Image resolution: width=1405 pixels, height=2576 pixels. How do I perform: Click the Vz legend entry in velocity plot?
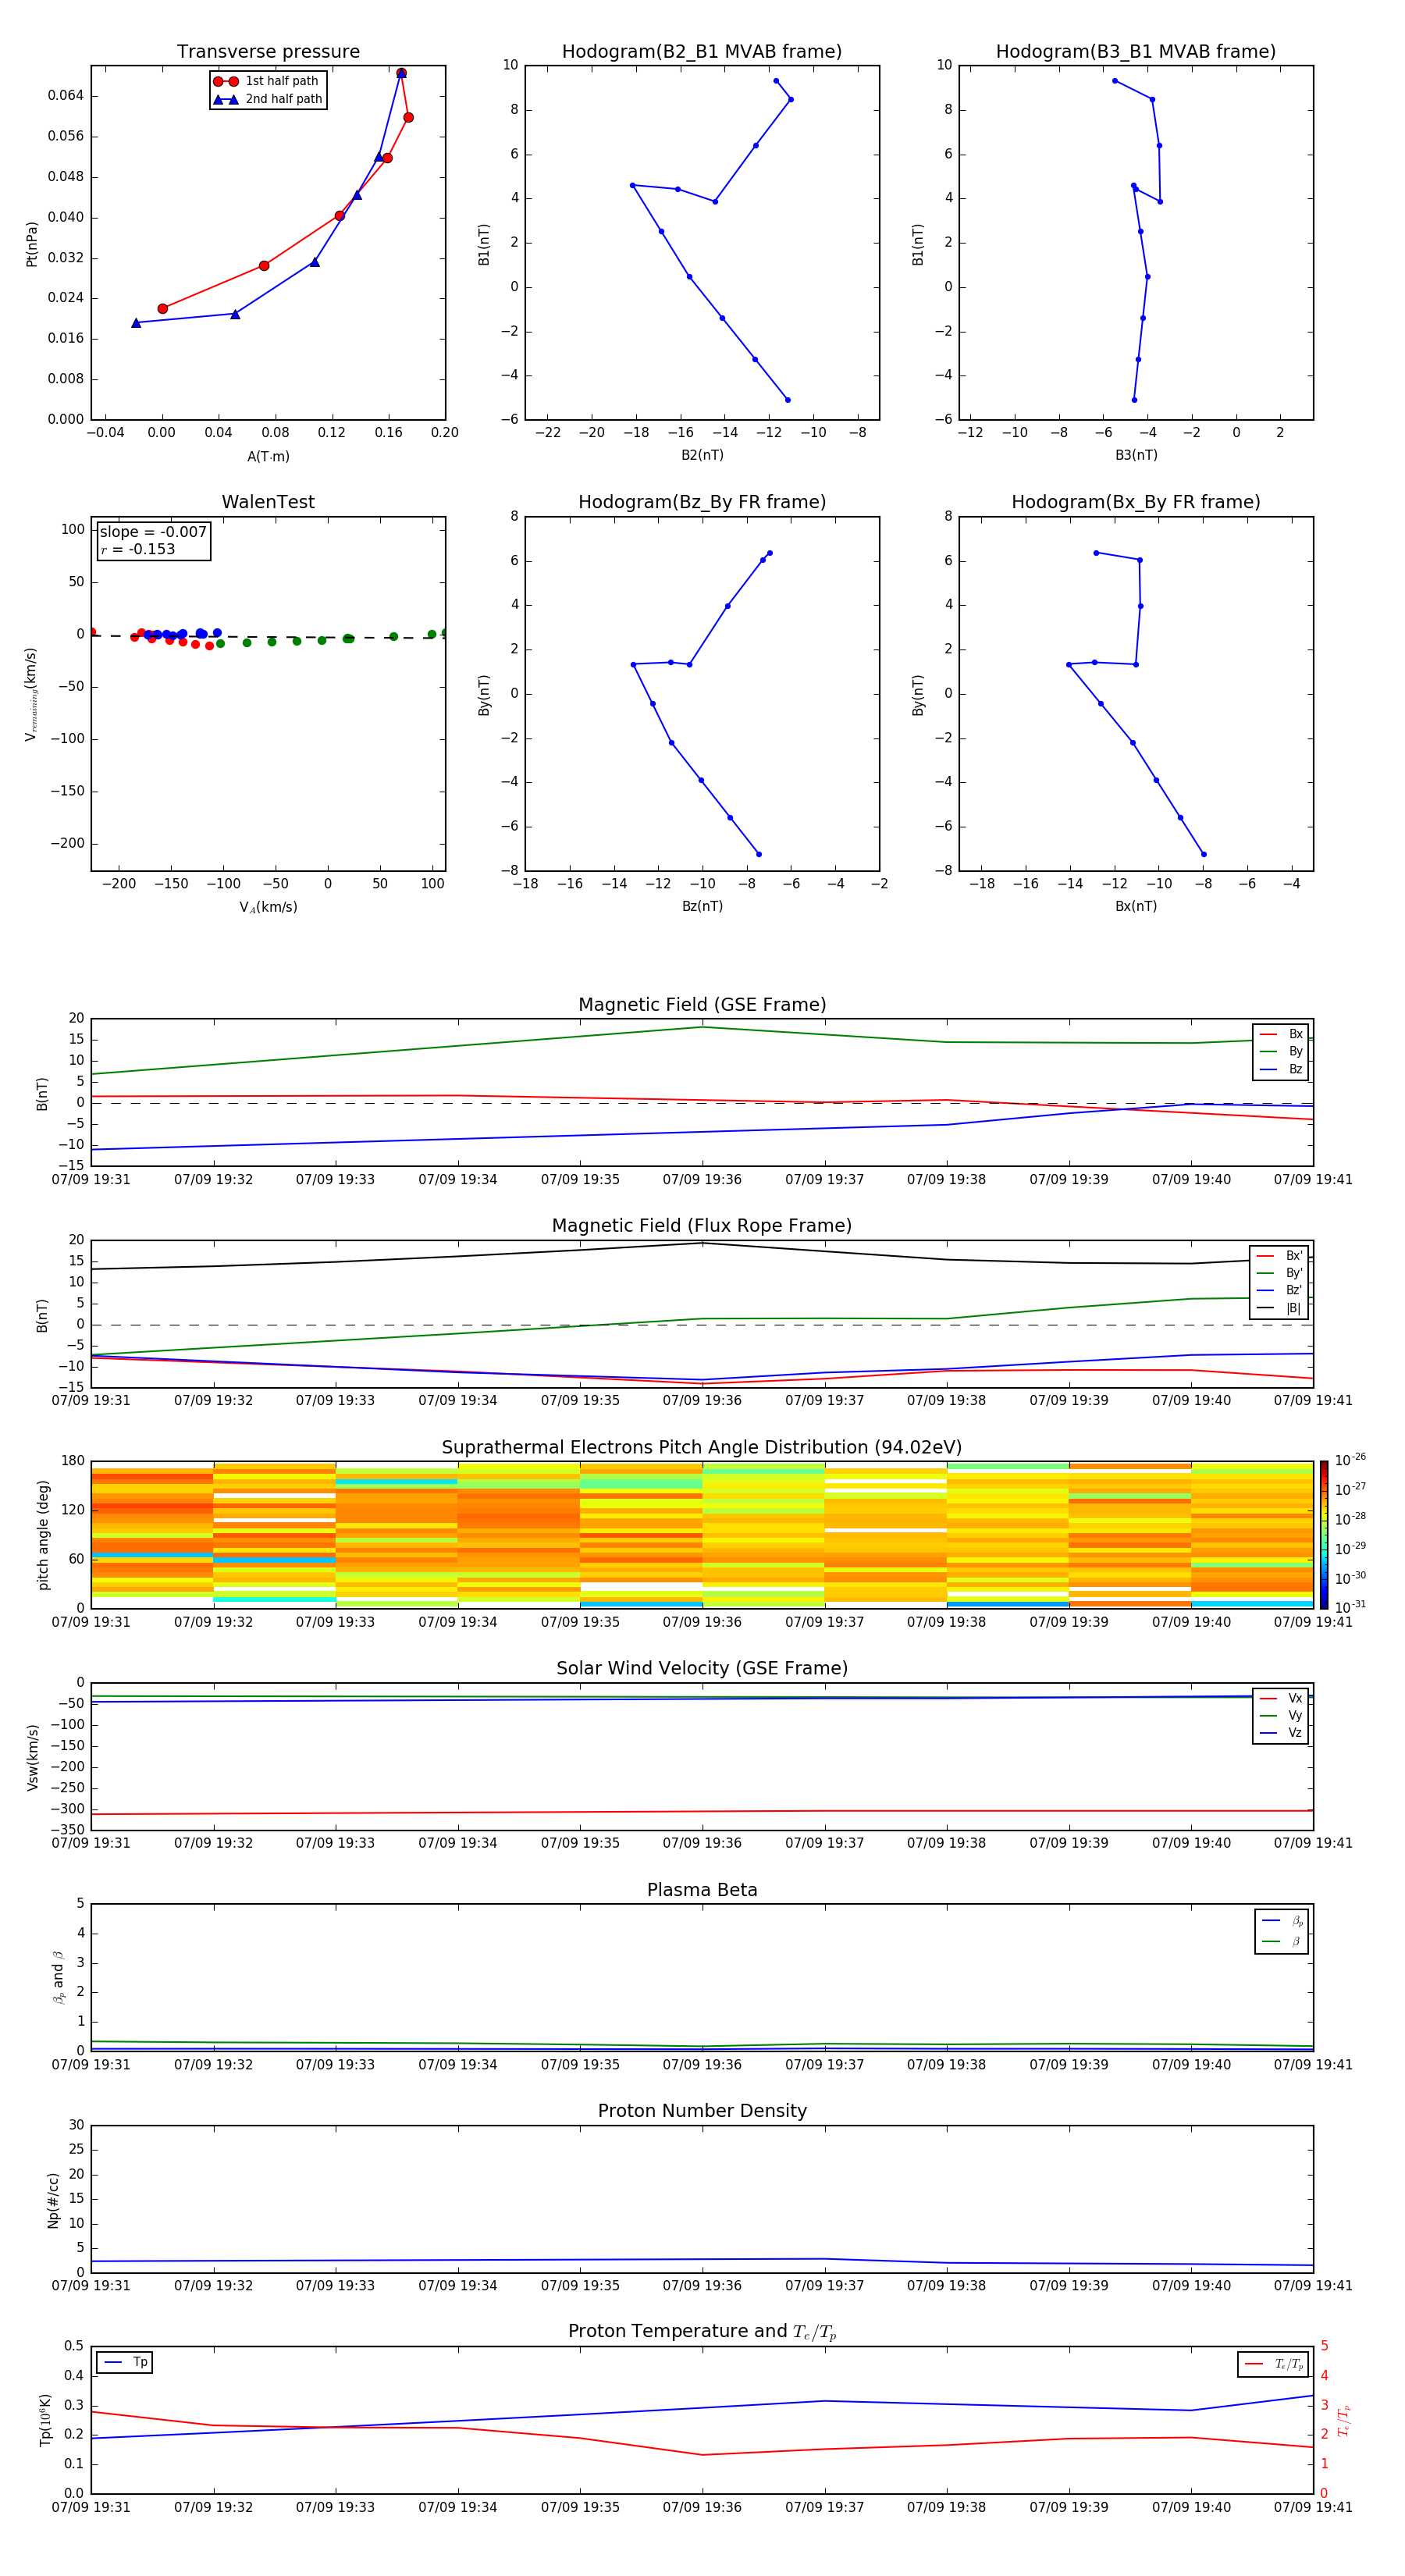tap(1281, 1733)
